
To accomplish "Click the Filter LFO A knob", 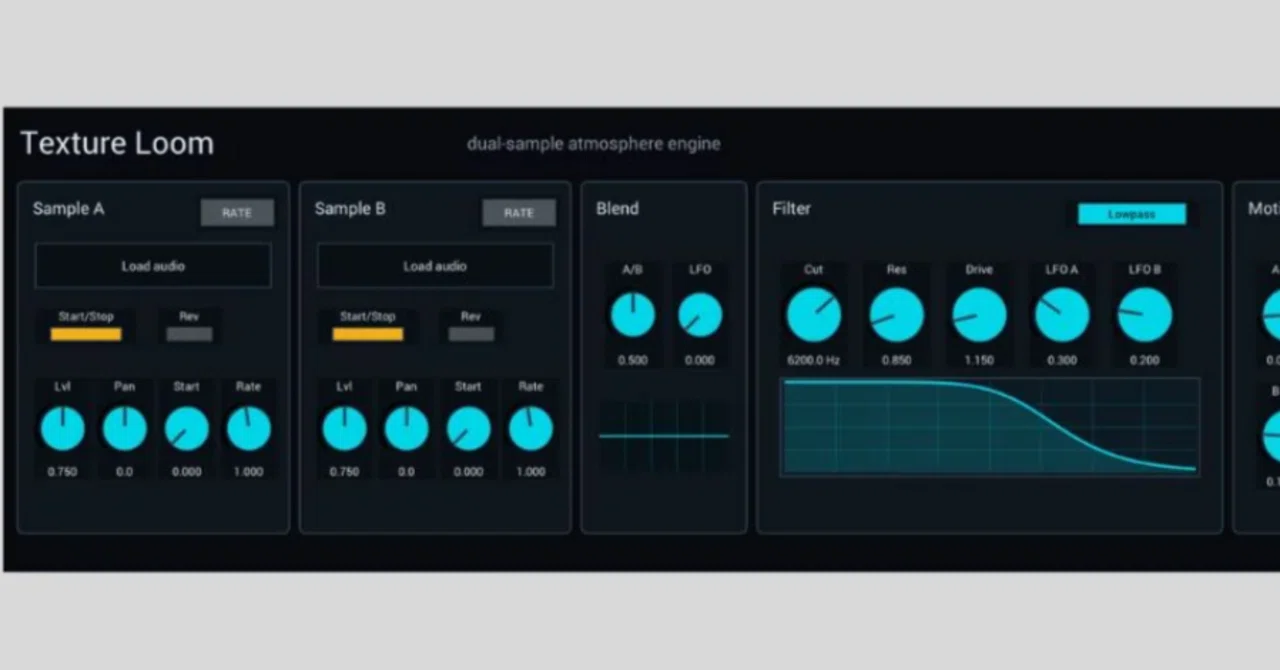I will click(x=1062, y=315).
